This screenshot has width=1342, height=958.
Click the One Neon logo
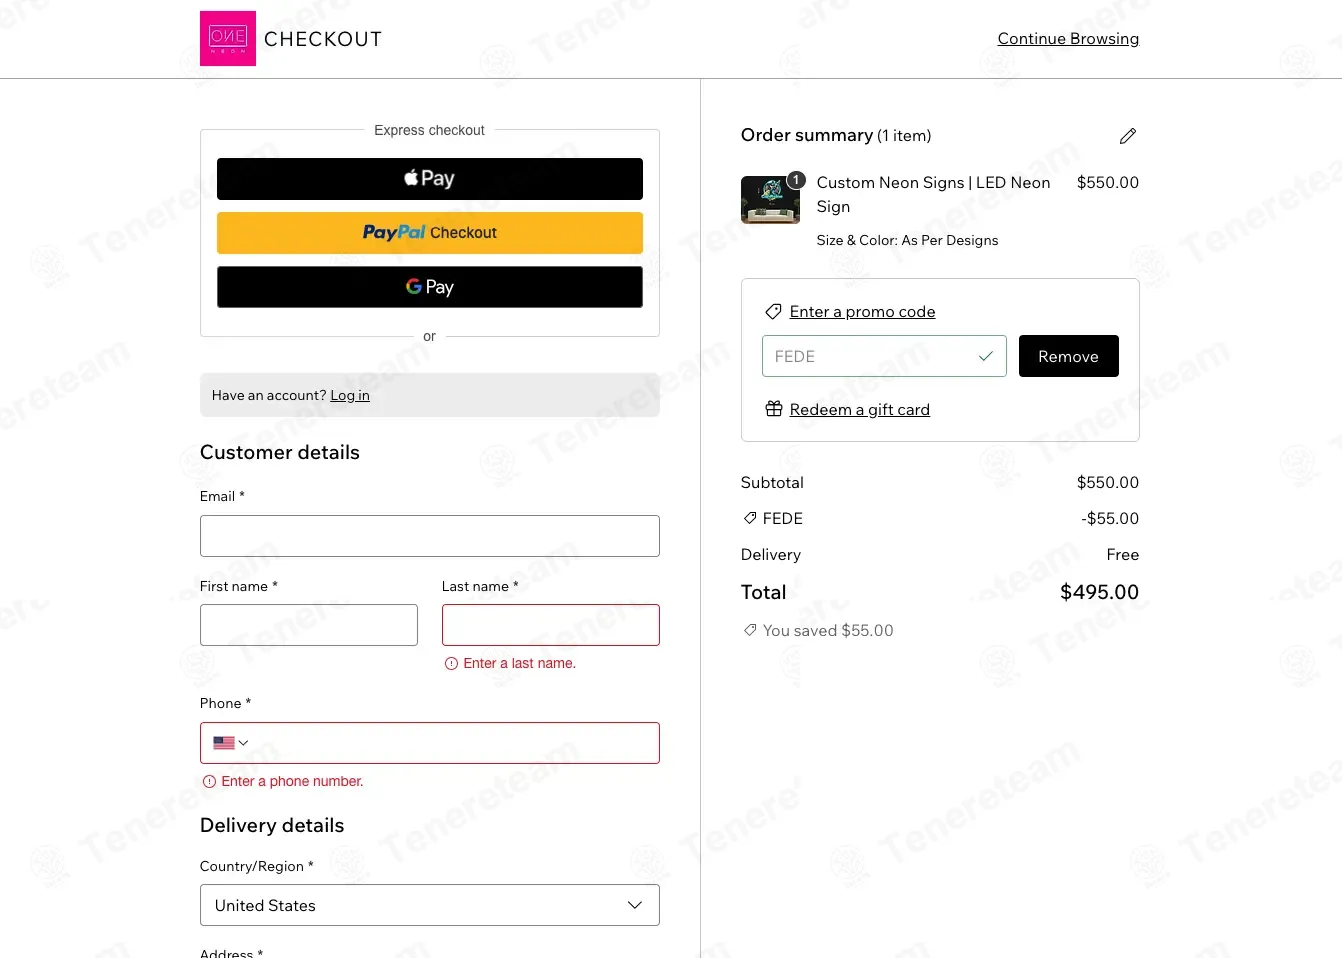coord(228,38)
